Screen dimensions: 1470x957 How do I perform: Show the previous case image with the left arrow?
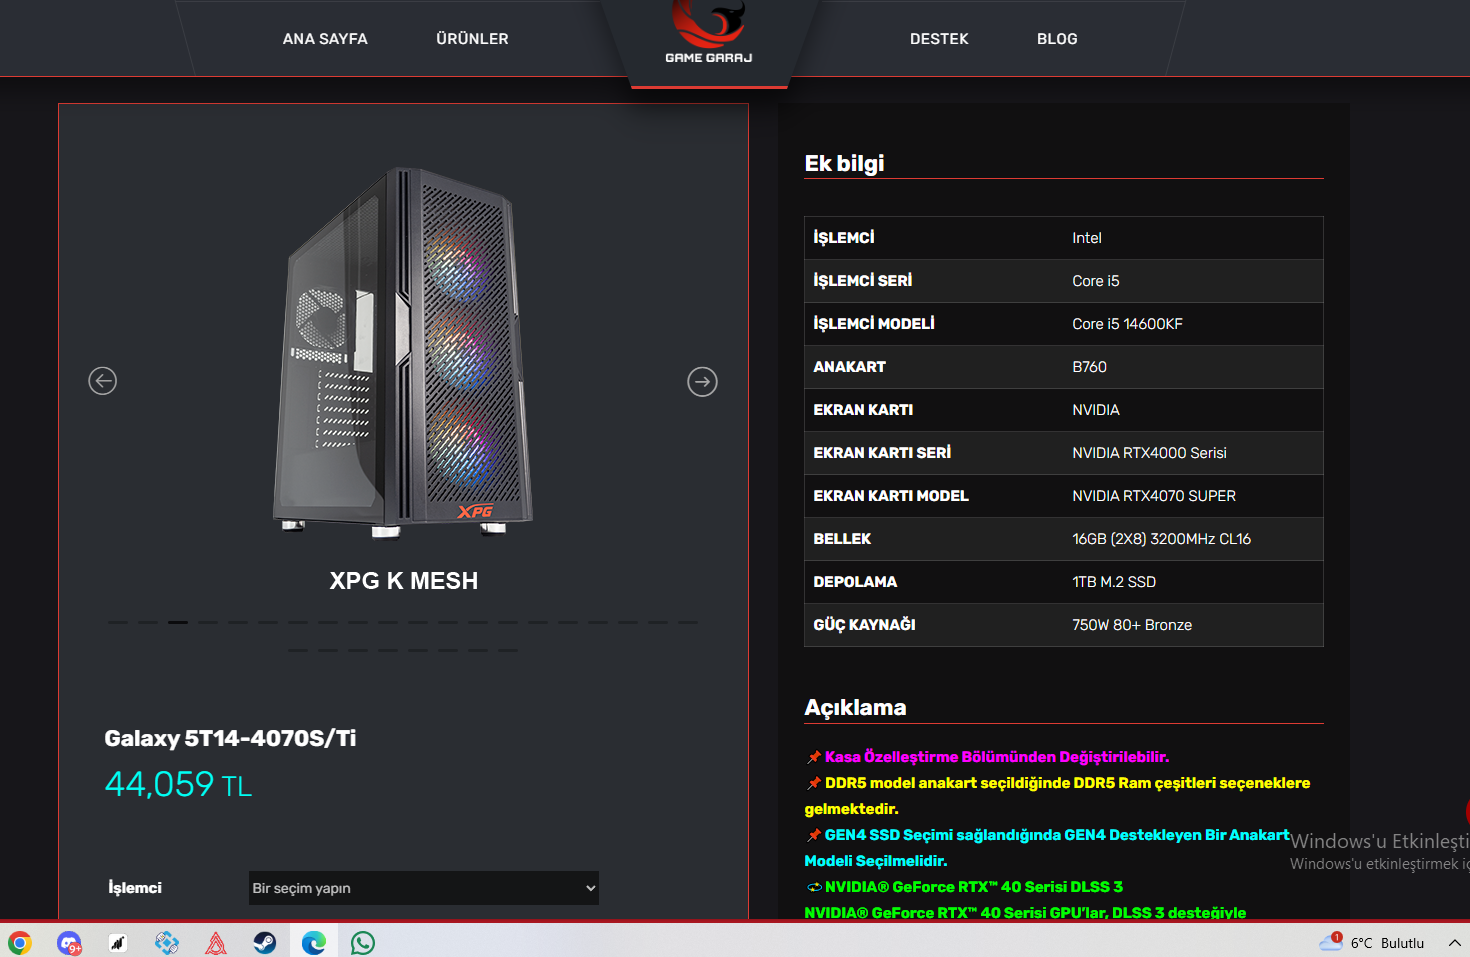pos(103,381)
